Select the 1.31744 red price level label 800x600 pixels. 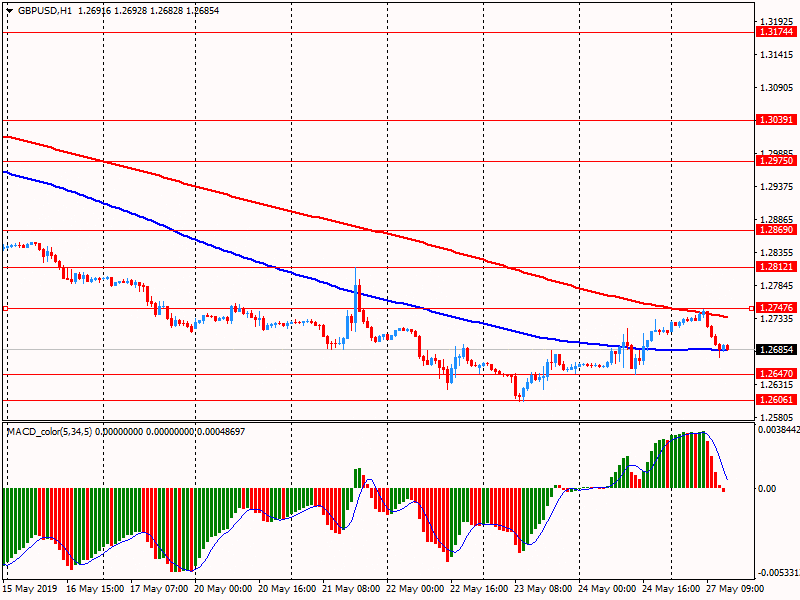pos(775,32)
